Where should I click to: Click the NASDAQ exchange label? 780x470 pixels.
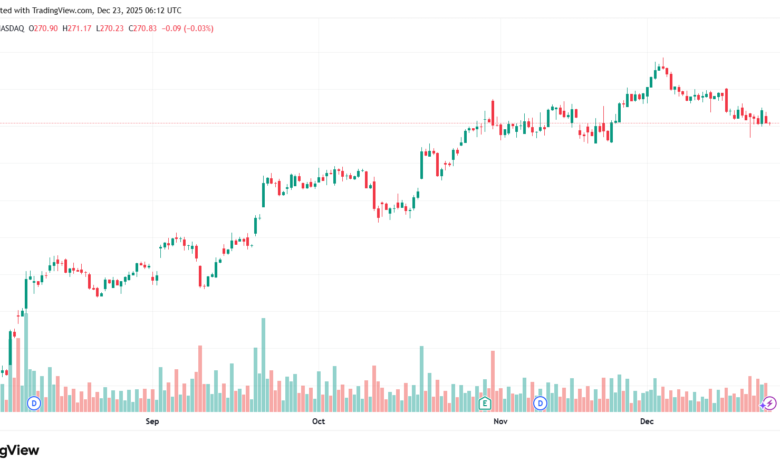click(x=10, y=27)
